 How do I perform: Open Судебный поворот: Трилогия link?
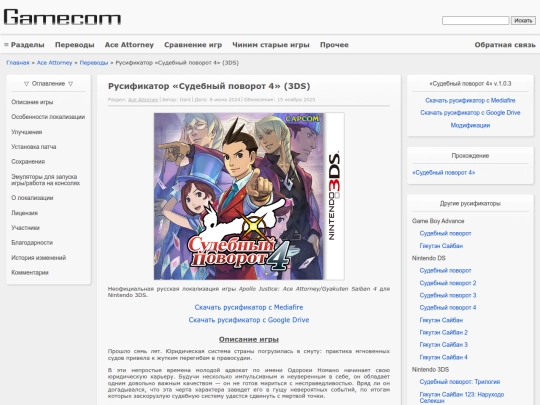click(460, 382)
